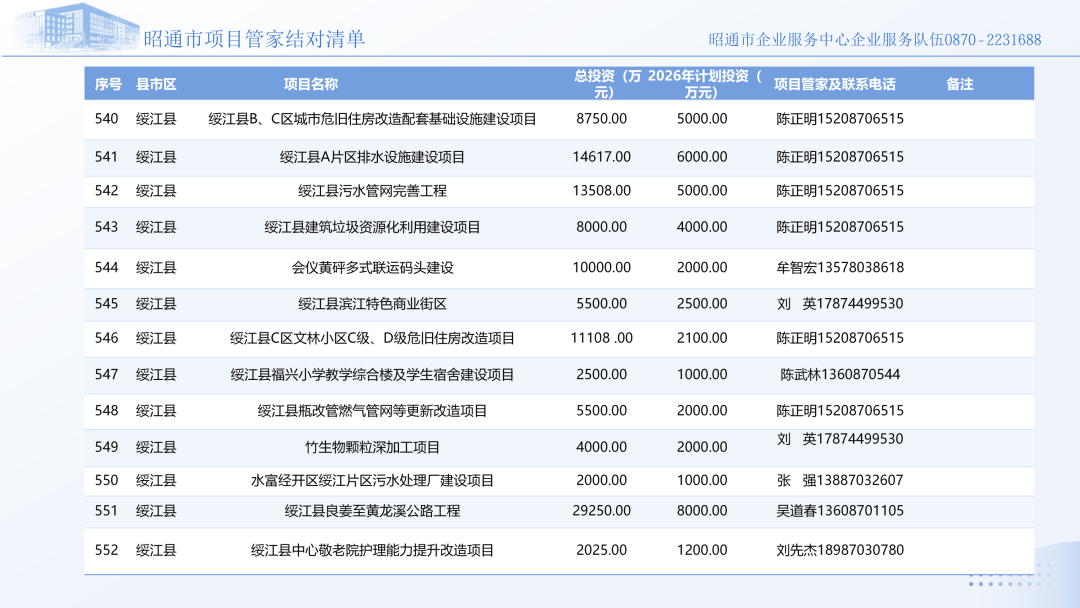
Task: Select row number 540
Action: [107, 118]
